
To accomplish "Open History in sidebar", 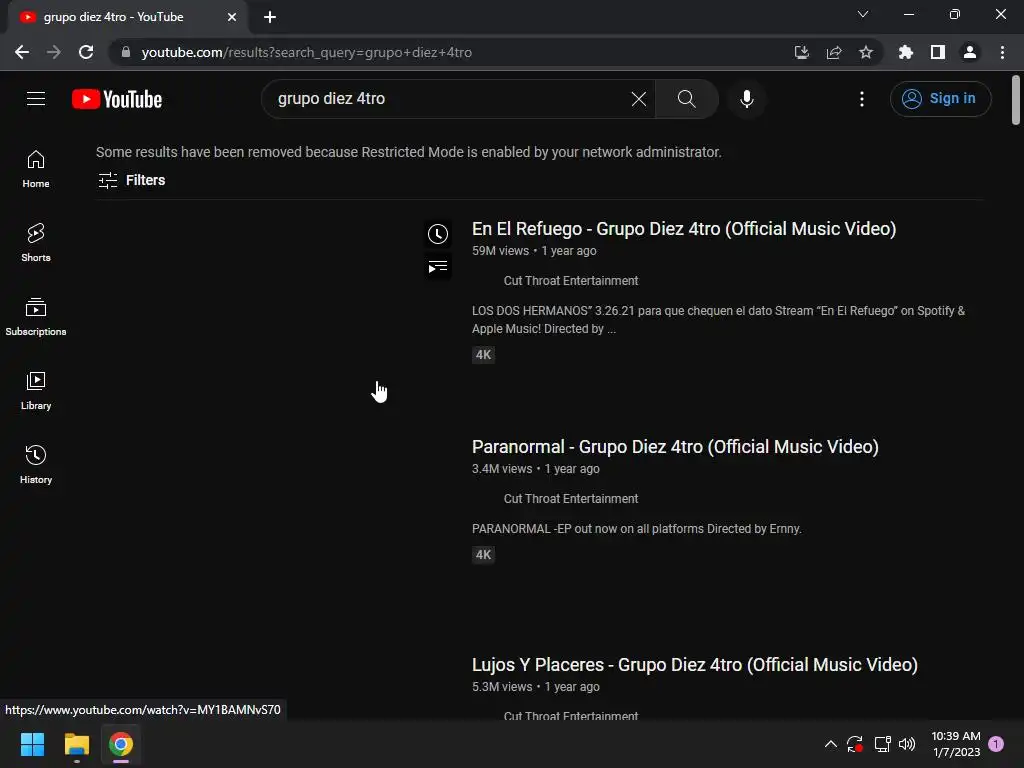I will click(x=36, y=464).
